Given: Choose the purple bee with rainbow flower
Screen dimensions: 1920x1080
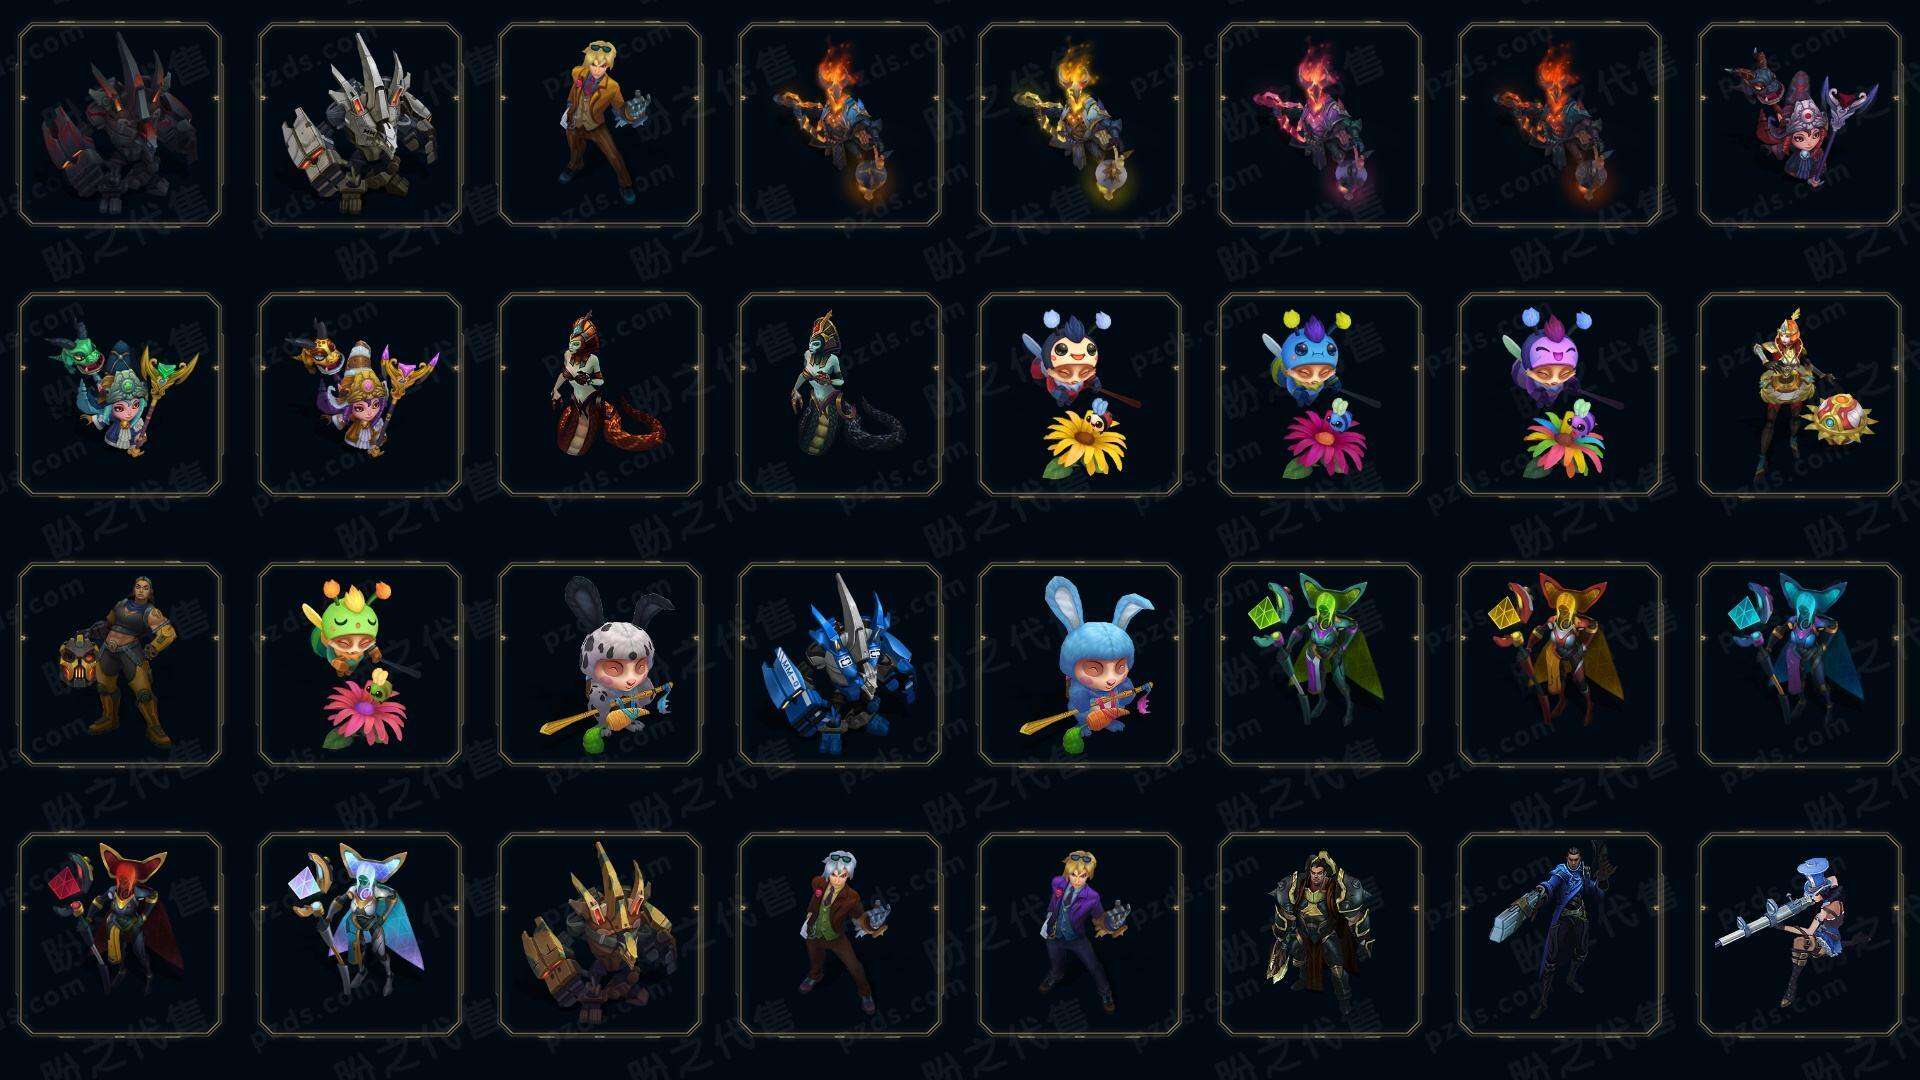Looking at the screenshot, I should tap(1560, 394).
